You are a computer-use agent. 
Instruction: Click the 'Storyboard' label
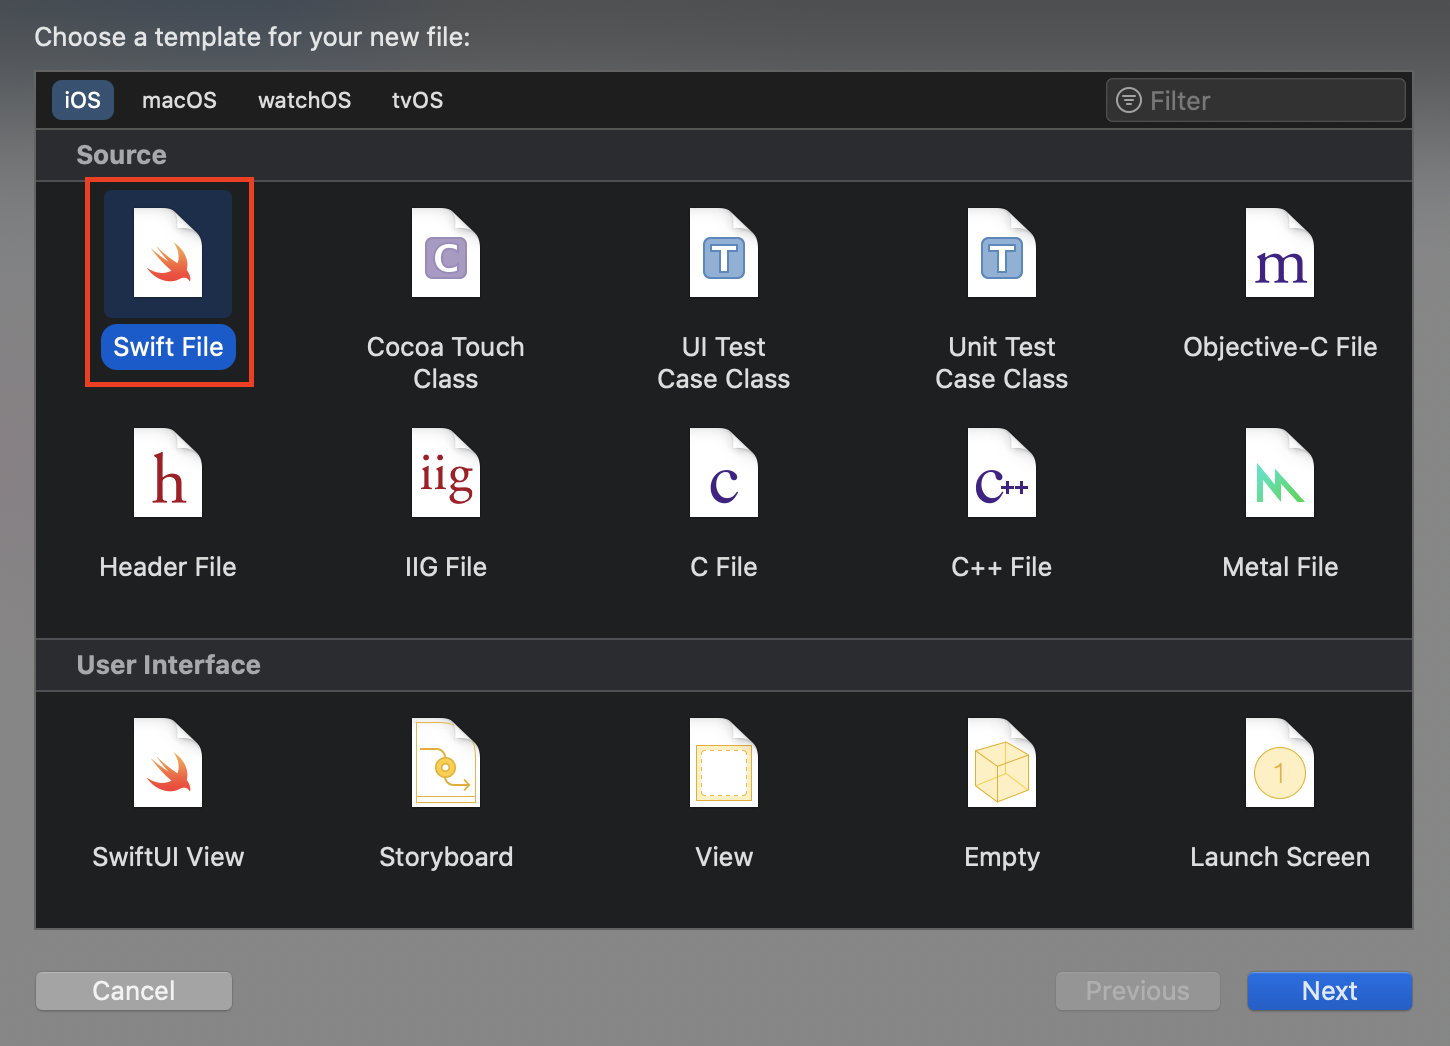[446, 857]
